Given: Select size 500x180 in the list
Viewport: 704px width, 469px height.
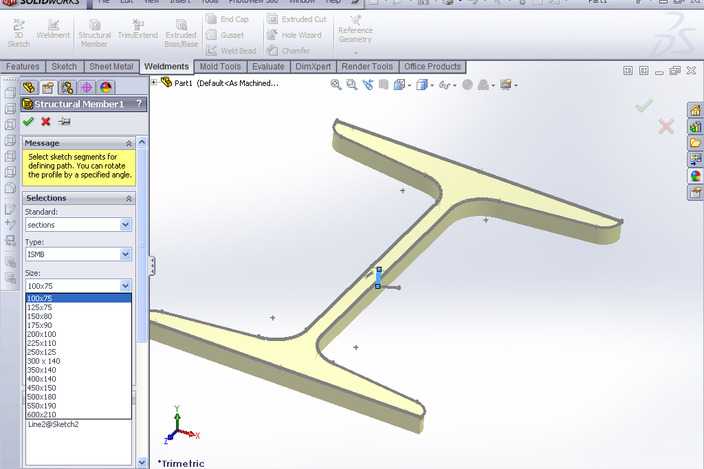Looking at the screenshot, I should pos(79,397).
